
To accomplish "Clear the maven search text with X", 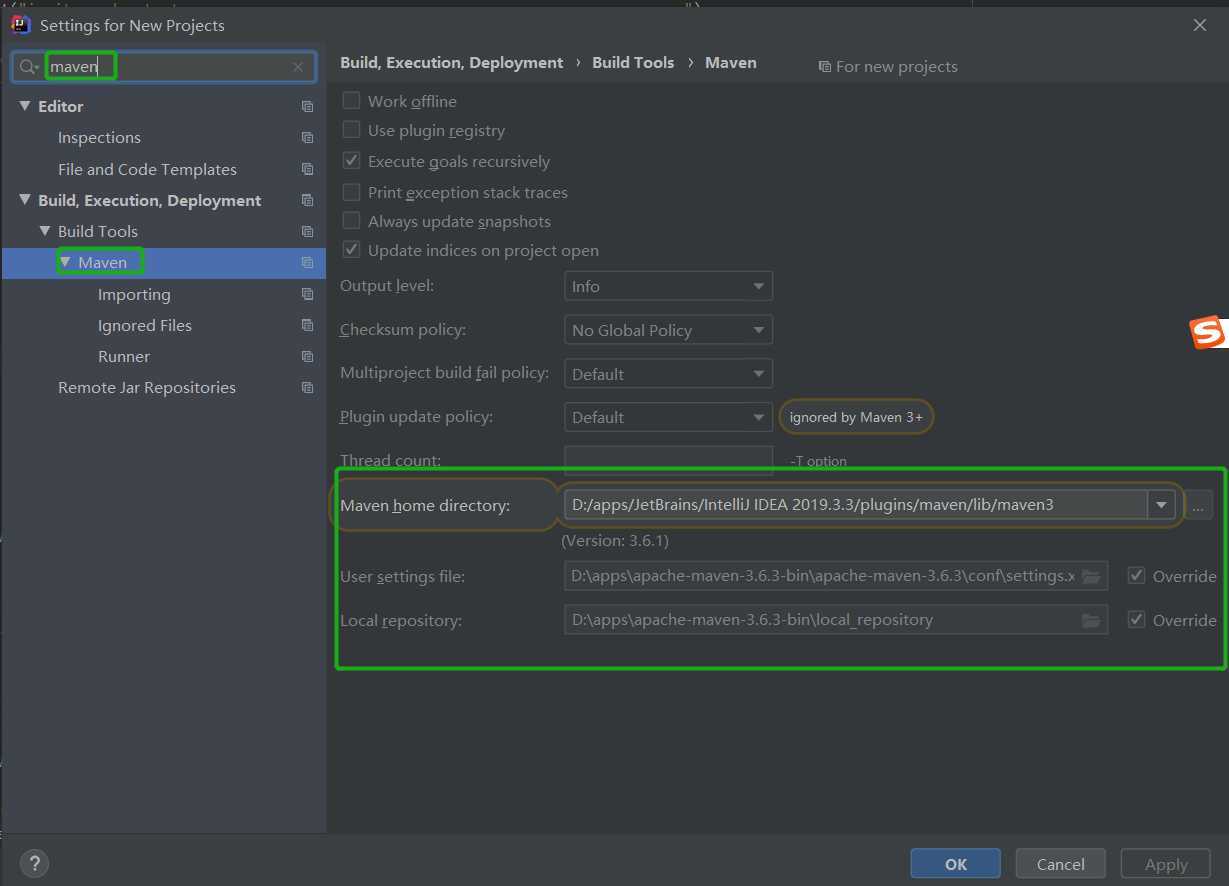I will pos(298,67).
